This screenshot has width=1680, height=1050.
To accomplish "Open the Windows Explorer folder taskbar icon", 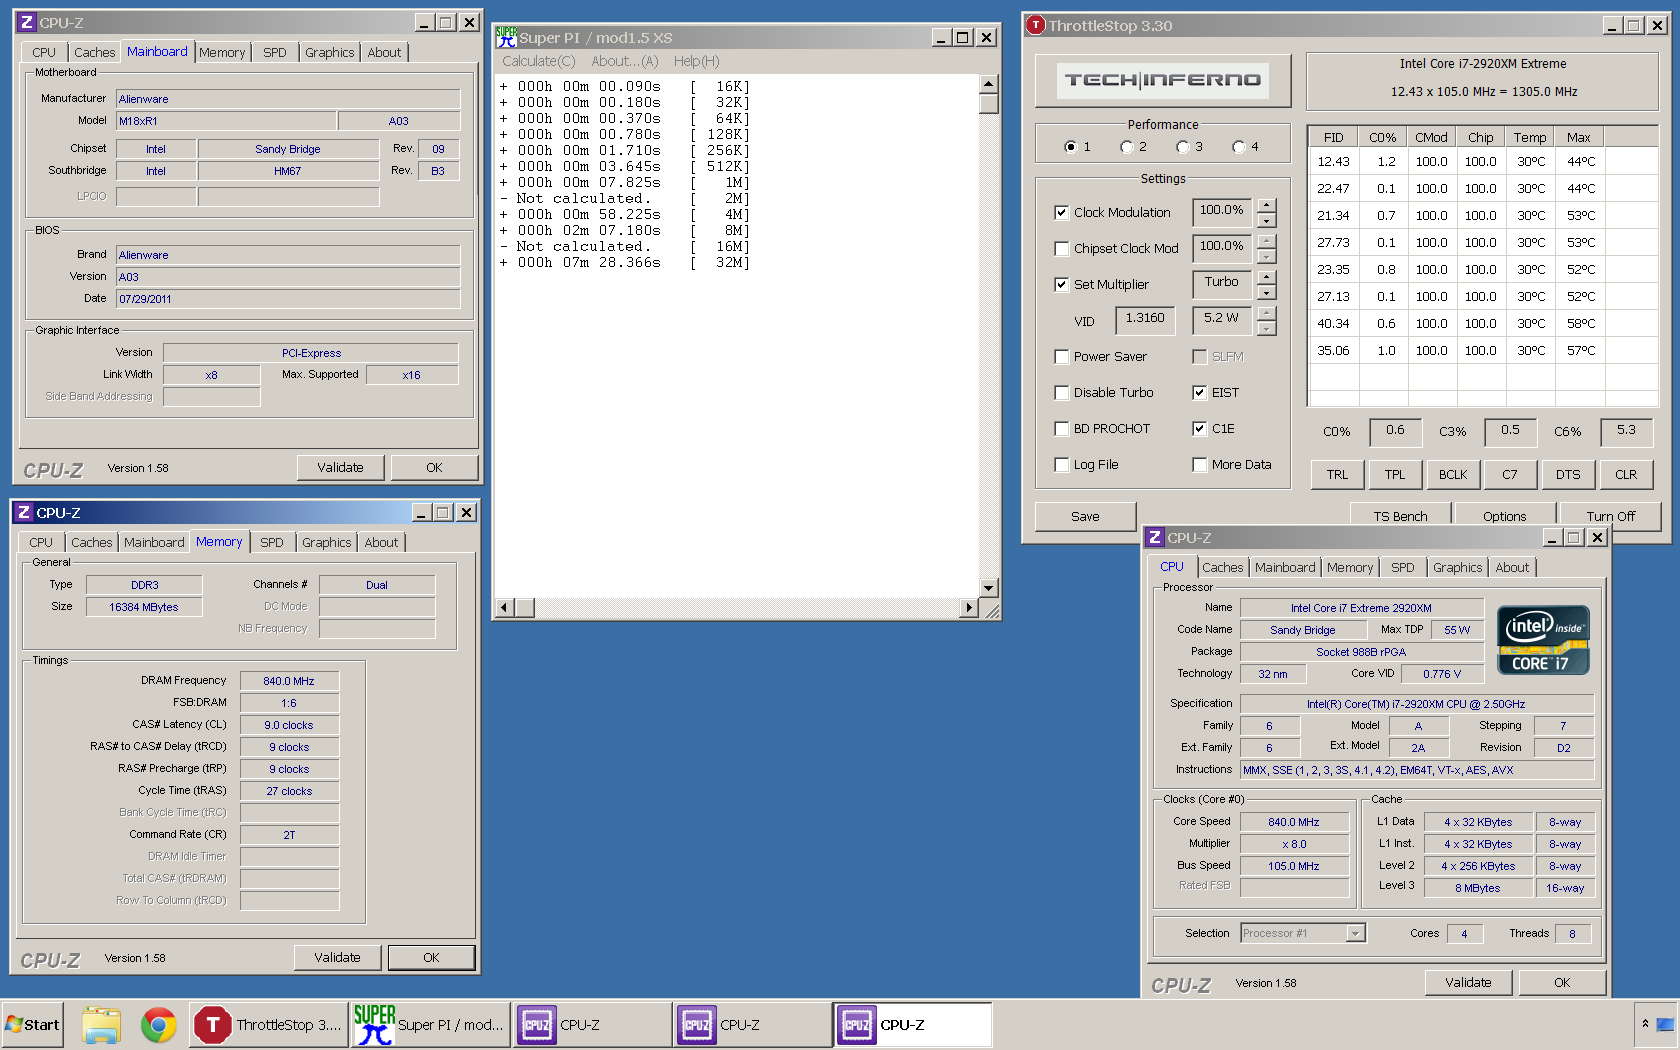I will coord(101,1025).
